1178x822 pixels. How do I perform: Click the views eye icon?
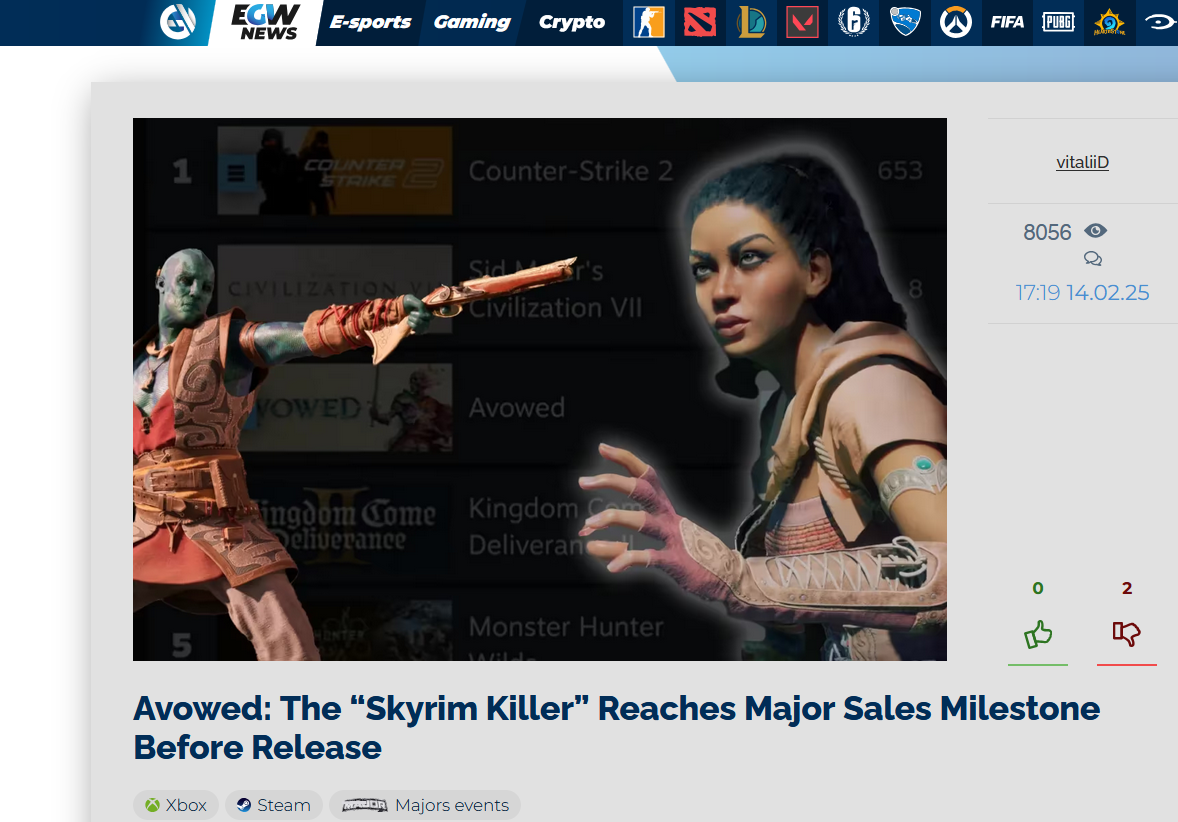(x=1095, y=231)
